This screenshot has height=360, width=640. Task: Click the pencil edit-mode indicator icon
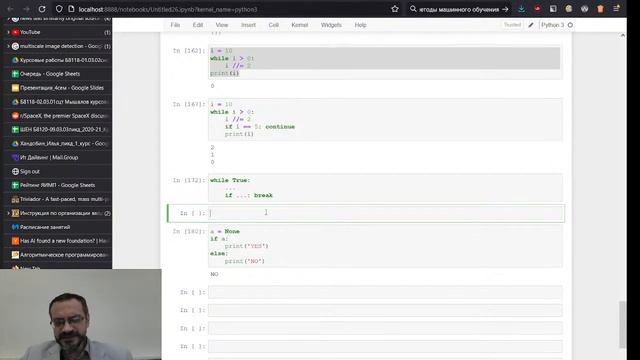531,25
